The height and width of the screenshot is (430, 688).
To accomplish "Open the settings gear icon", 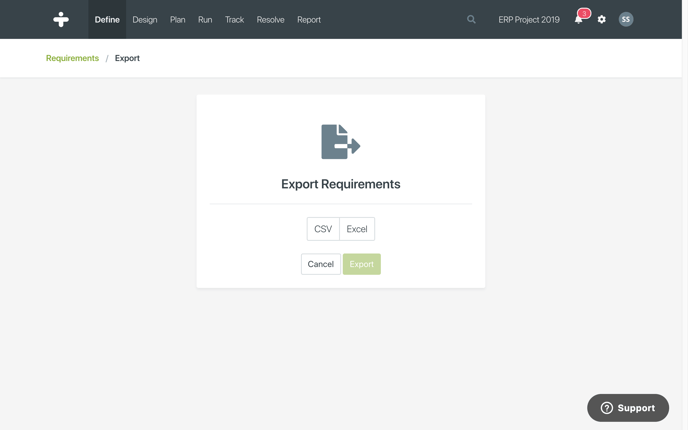I will coord(602,19).
